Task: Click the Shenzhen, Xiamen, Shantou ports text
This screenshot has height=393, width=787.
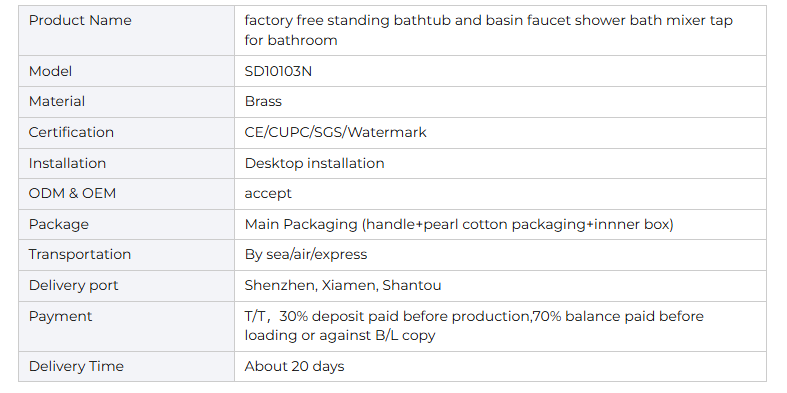Action: (x=343, y=286)
